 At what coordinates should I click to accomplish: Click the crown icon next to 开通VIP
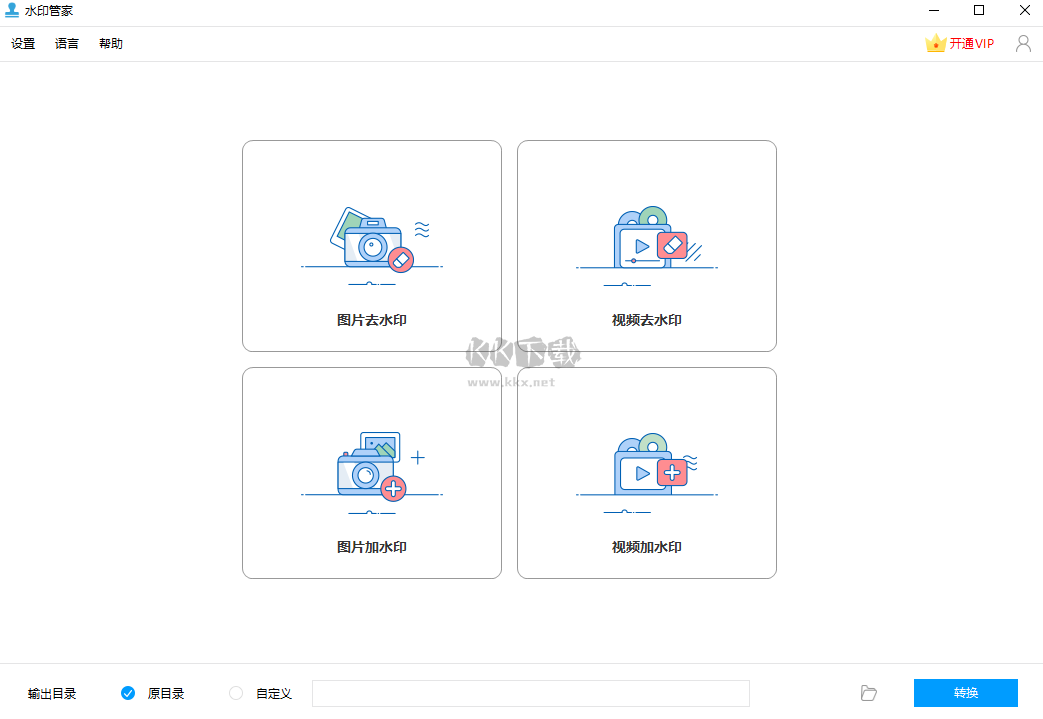935,43
